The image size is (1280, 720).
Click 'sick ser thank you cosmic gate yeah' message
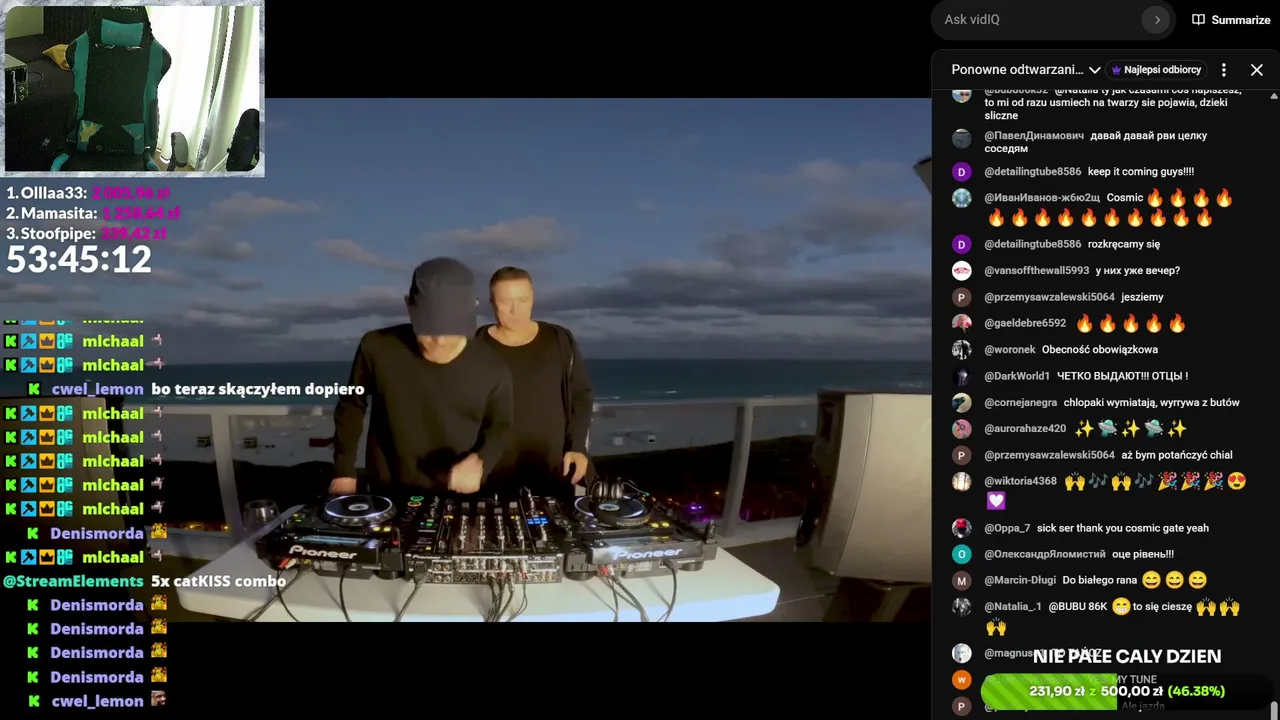pos(1123,528)
